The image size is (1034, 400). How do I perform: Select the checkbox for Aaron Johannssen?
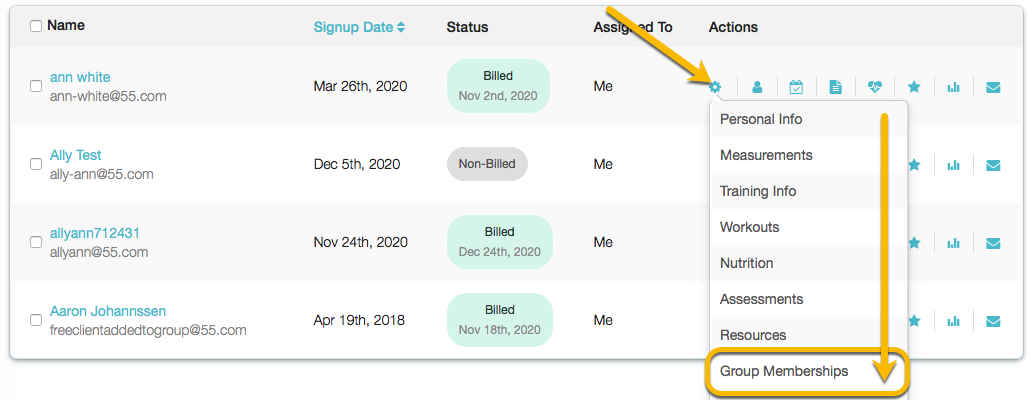point(36,321)
